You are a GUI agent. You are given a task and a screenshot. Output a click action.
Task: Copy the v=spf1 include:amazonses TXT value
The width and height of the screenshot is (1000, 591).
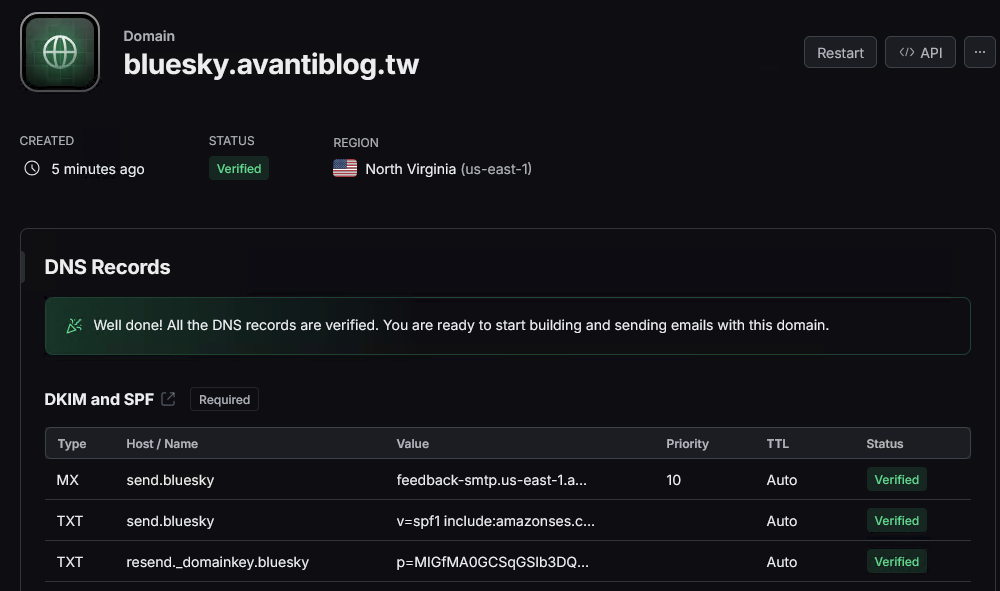(x=495, y=521)
